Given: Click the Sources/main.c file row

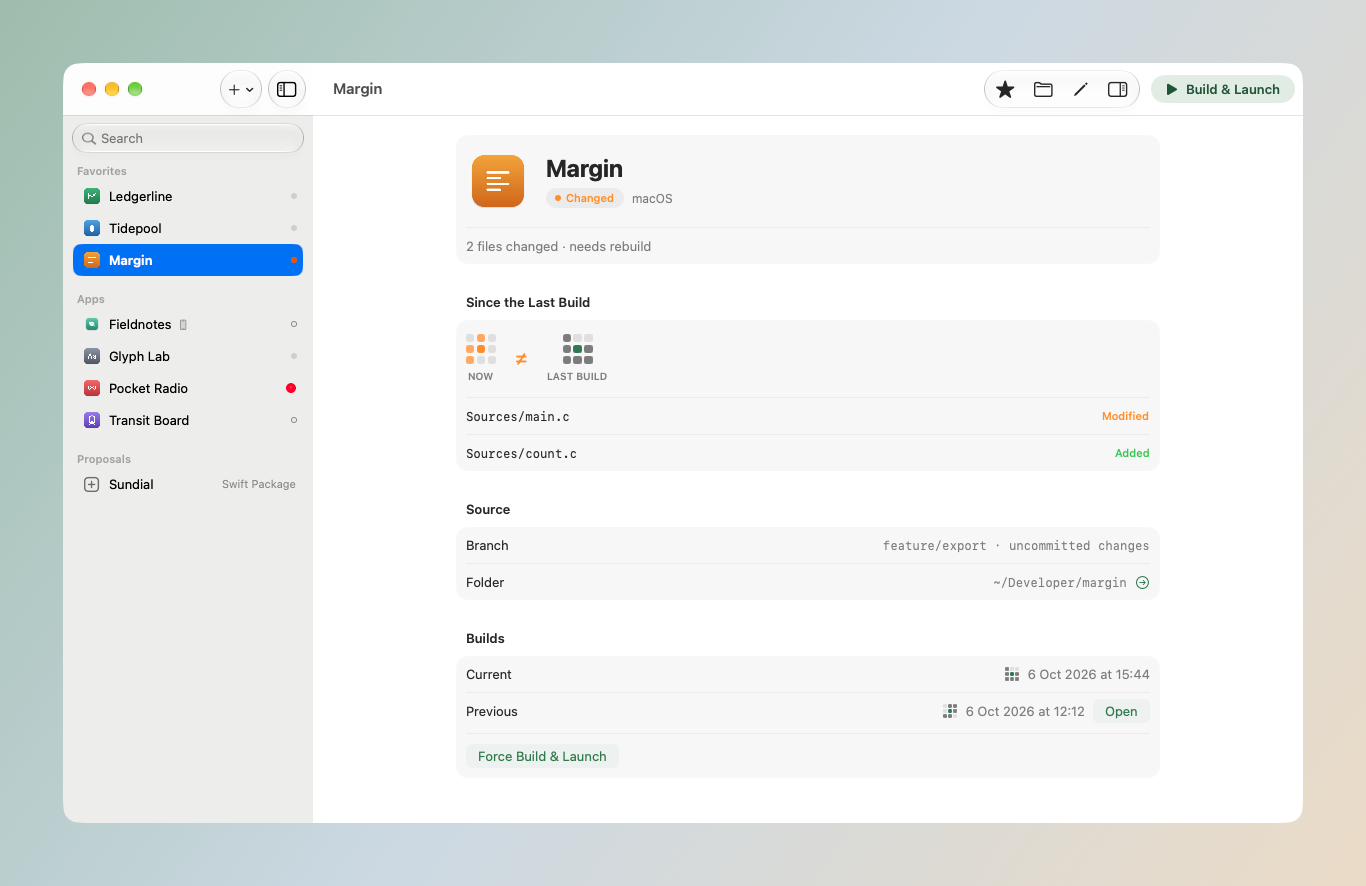Looking at the screenshot, I should (x=808, y=416).
